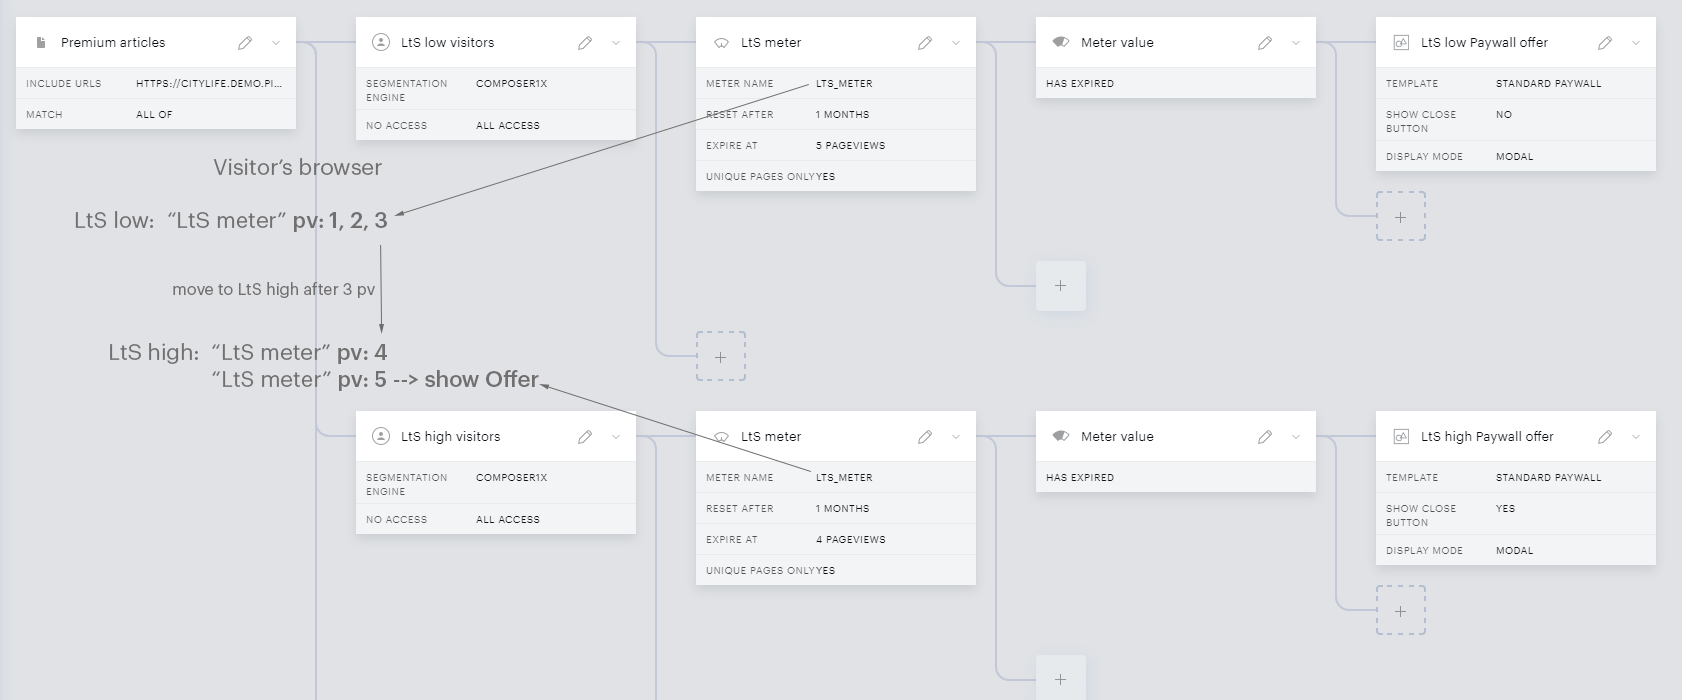Add step after lower Meter value branch
The height and width of the screenshot is (700, 1682).
pos(1061,678)
